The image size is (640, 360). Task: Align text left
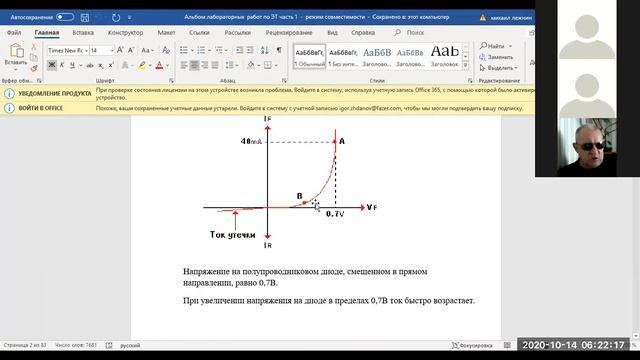184,65
